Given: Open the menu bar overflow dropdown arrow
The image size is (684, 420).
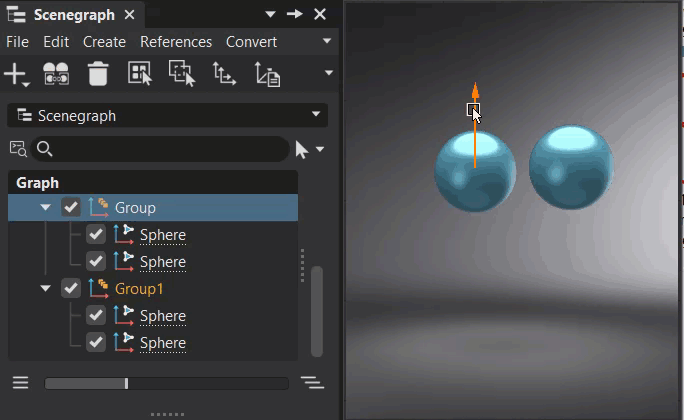Looking at the screenshot, I should click(327, 41).
